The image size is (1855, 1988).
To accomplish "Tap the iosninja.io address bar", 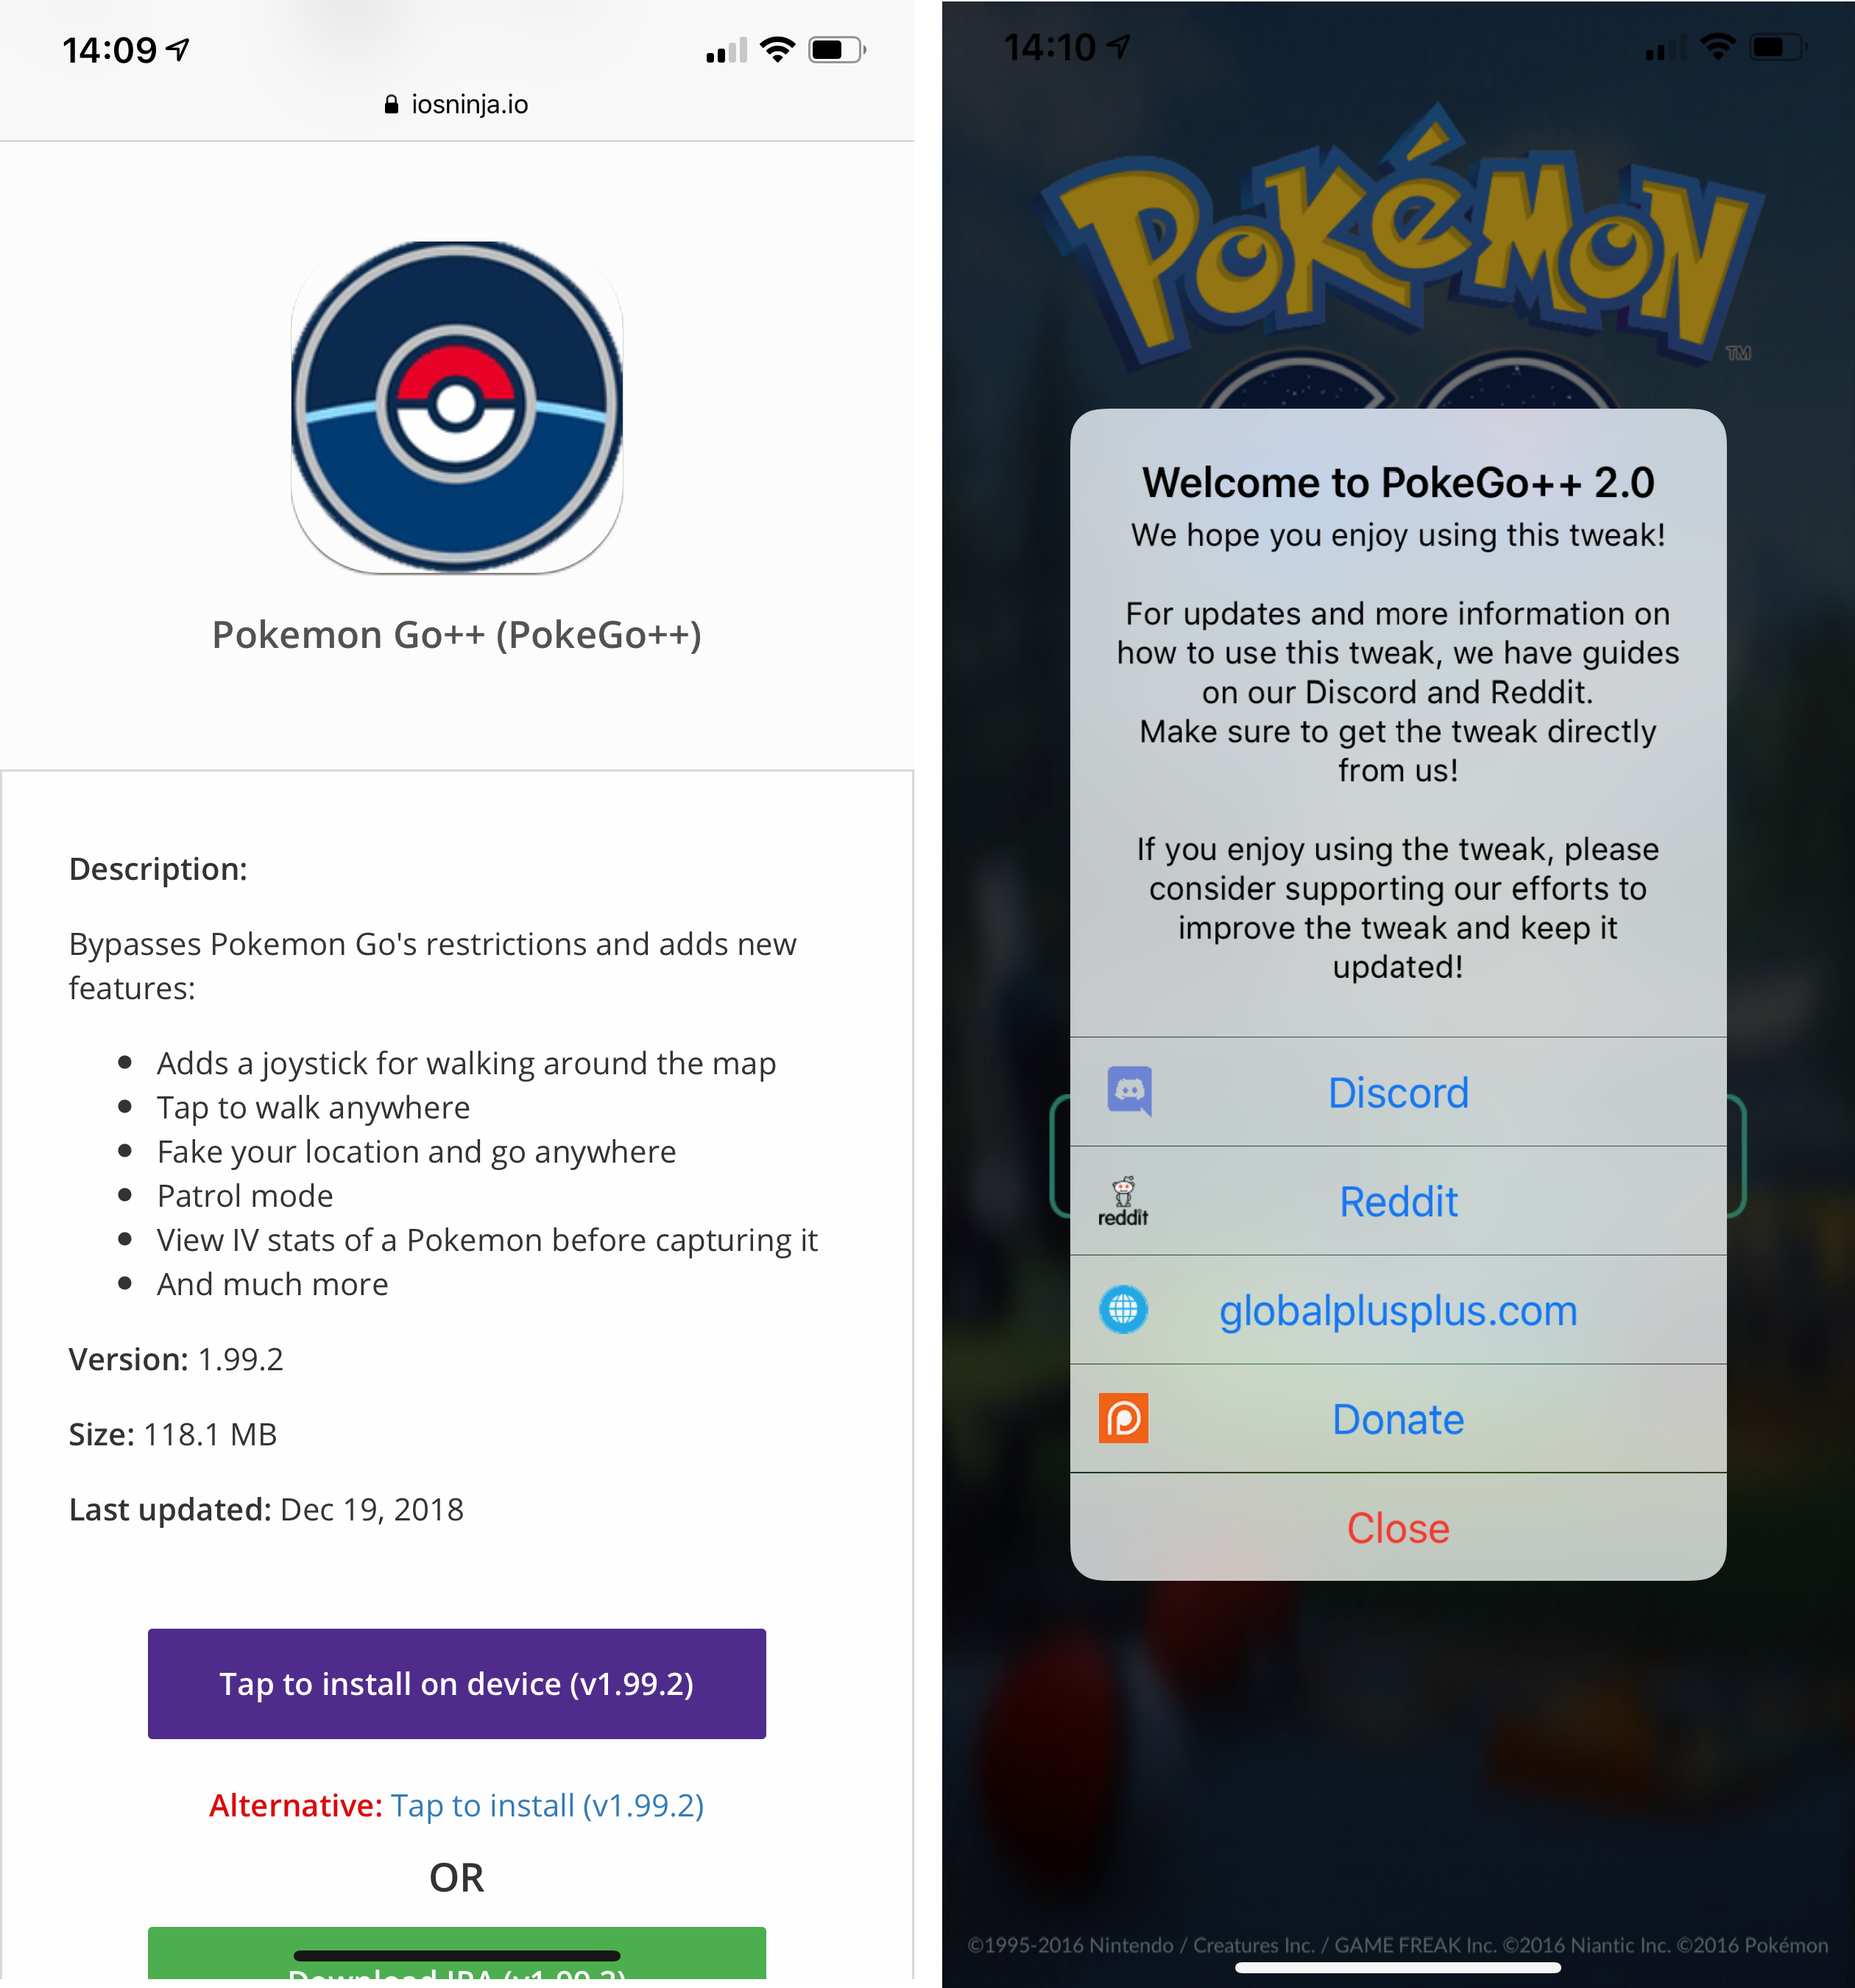I will point(457,104).
